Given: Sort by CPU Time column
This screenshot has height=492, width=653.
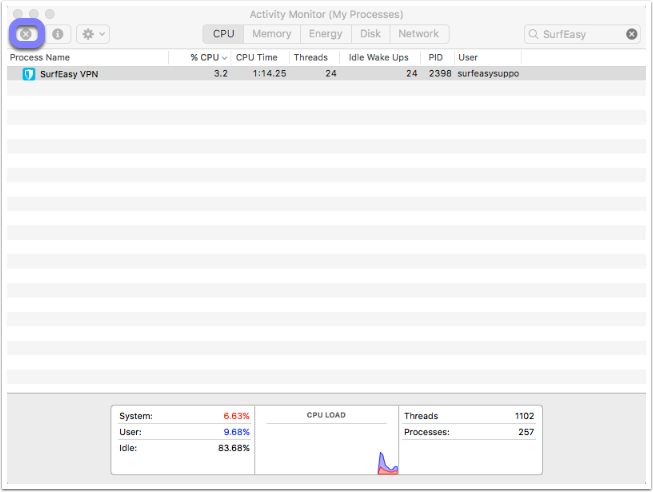Looking at the screenshot, I should (259, 57).
